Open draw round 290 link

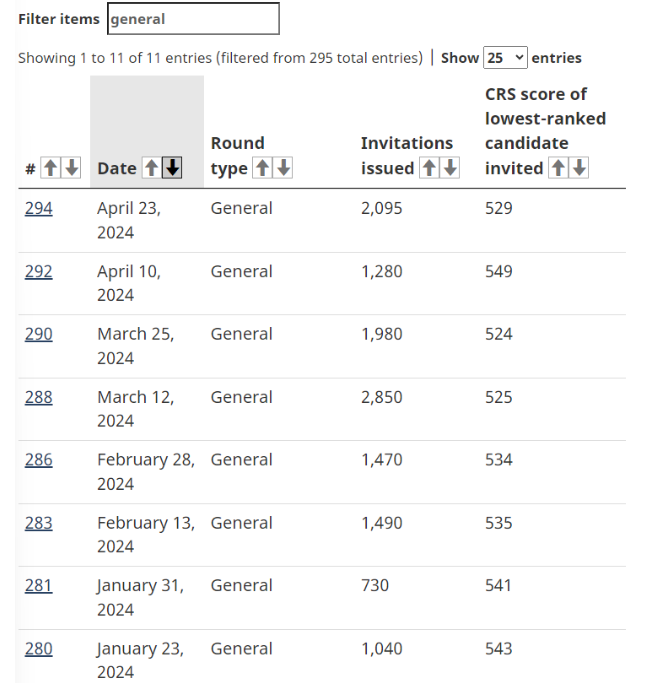(39, 334)
